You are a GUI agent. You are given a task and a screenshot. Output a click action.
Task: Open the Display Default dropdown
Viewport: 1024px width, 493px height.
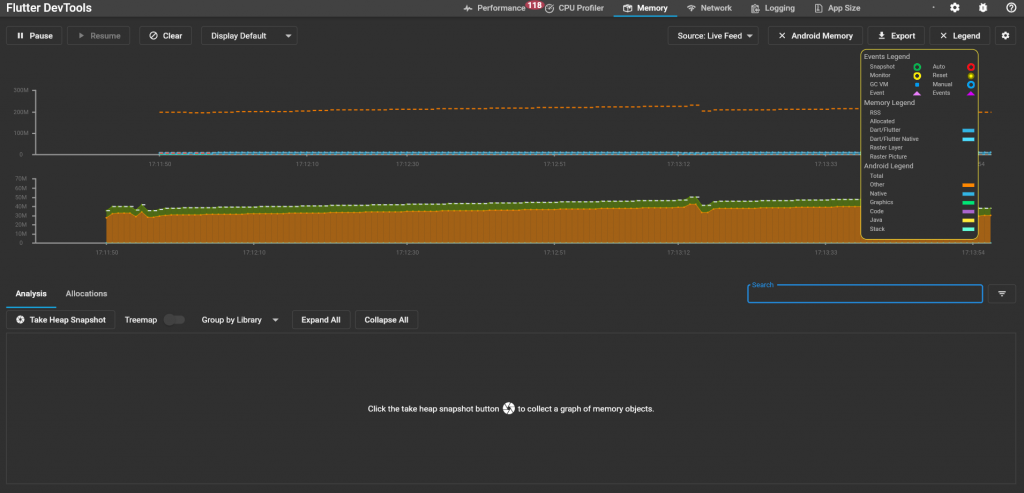[x=249, y=36]
